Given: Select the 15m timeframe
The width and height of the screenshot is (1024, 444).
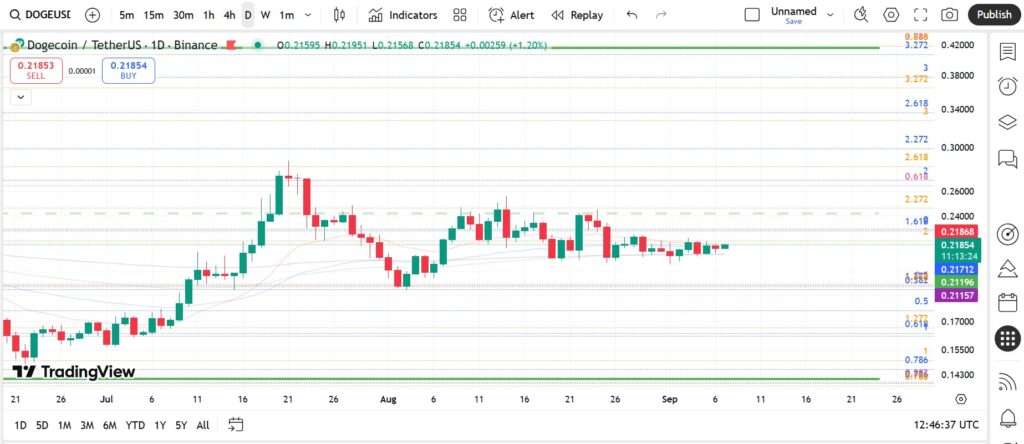Looking at the screenshot, I should 153,14.
